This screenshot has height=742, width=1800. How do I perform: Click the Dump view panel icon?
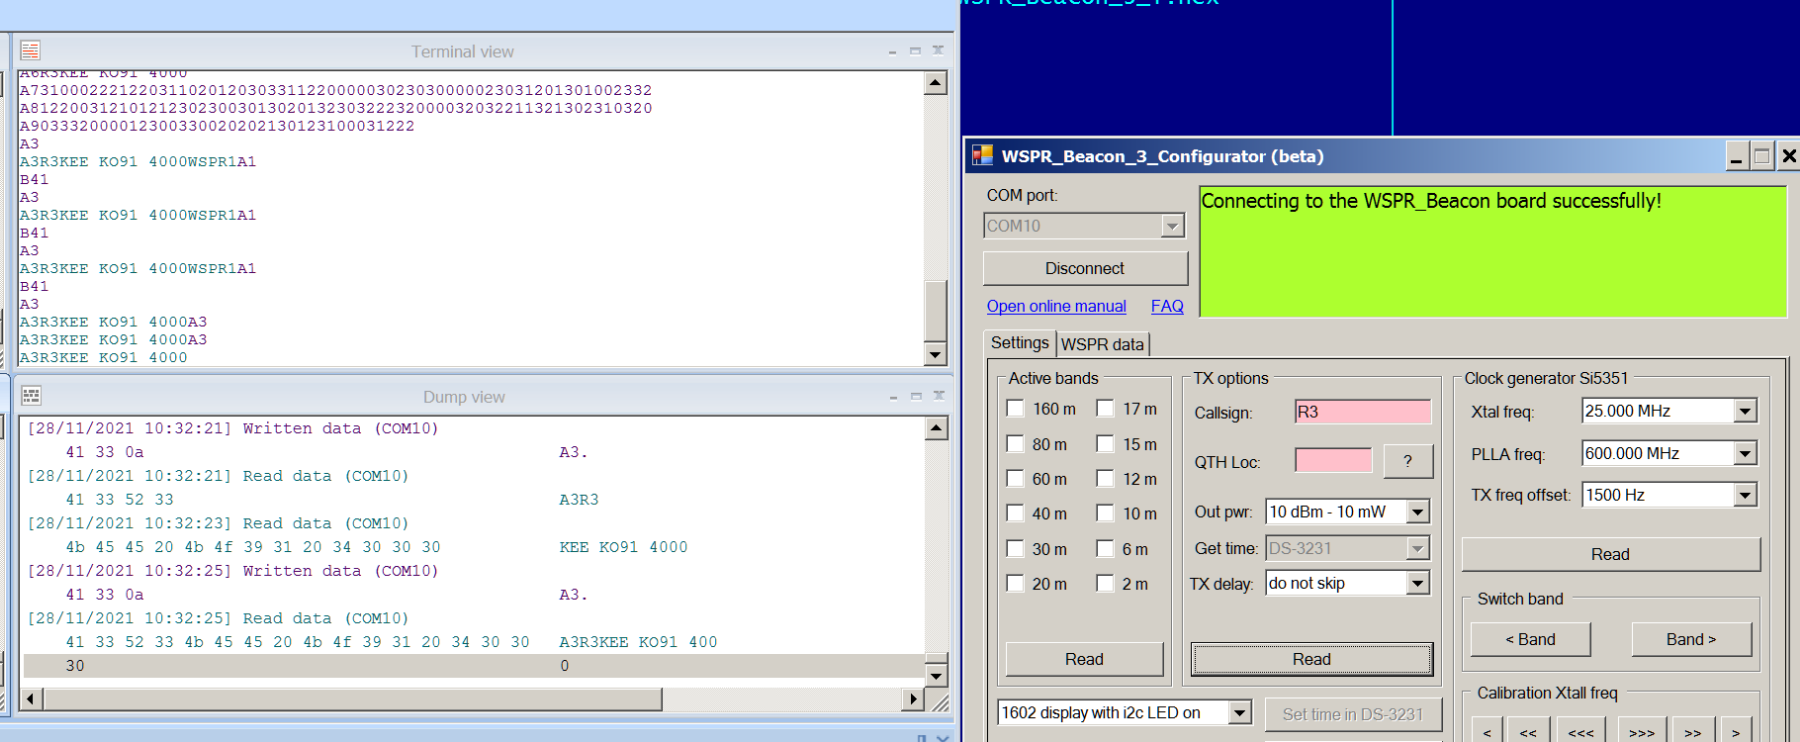pyautogui.click(x=31, y=396)
